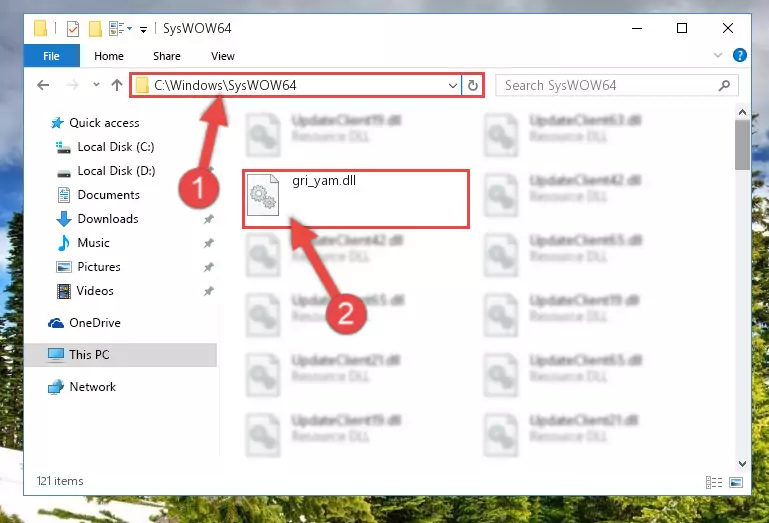Image resolution: width=769 pixels, height=523 pixels.
Task: Open Pictures in the sidebar
Action: pos(99,267)
